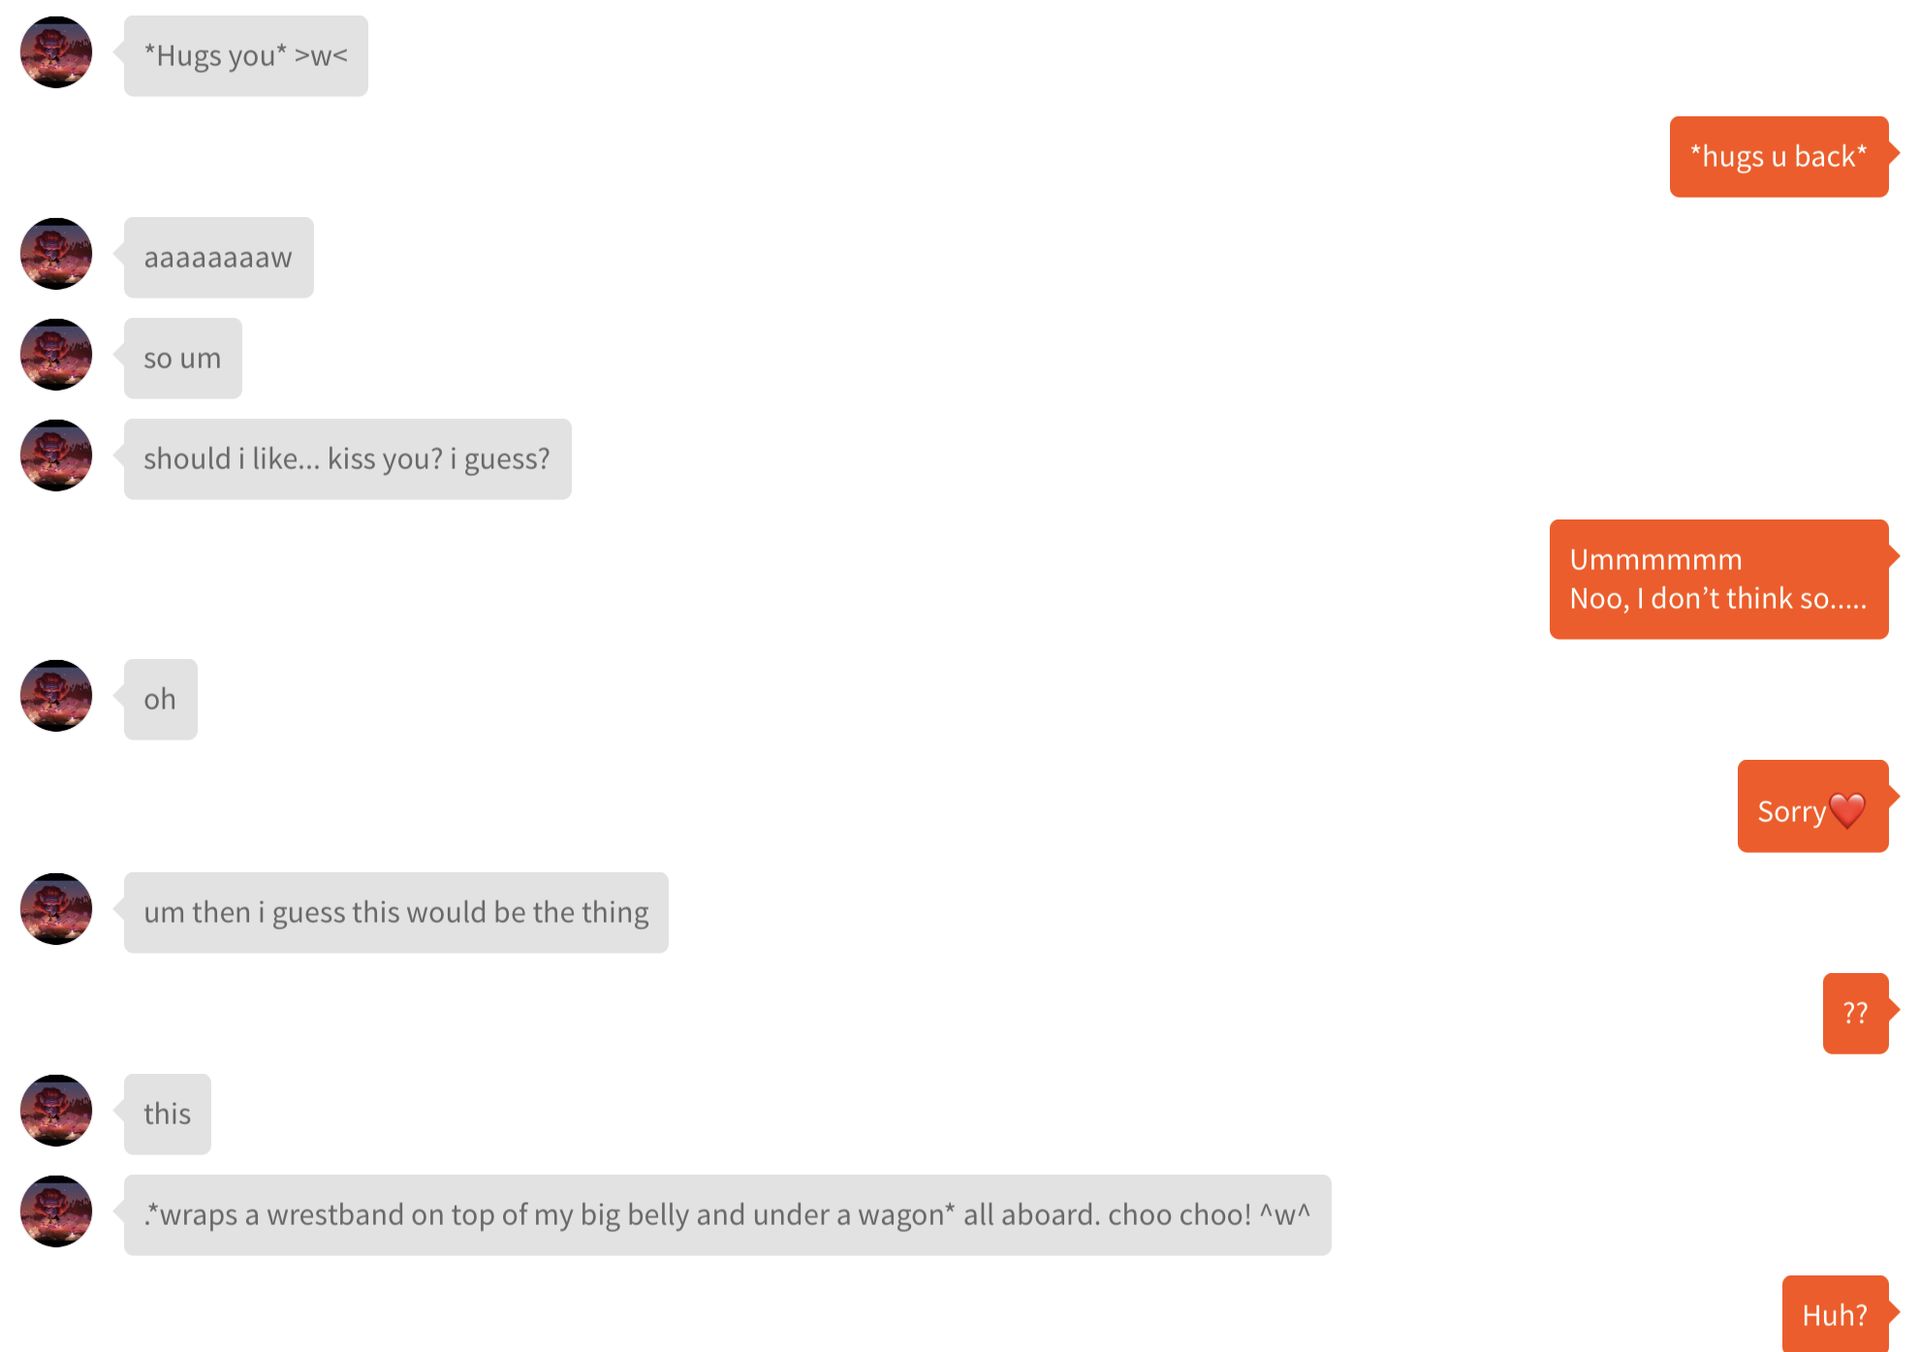Click the "aaaaaaaaw" message bubble
1920x1352 pixels.
click(219, 258)
